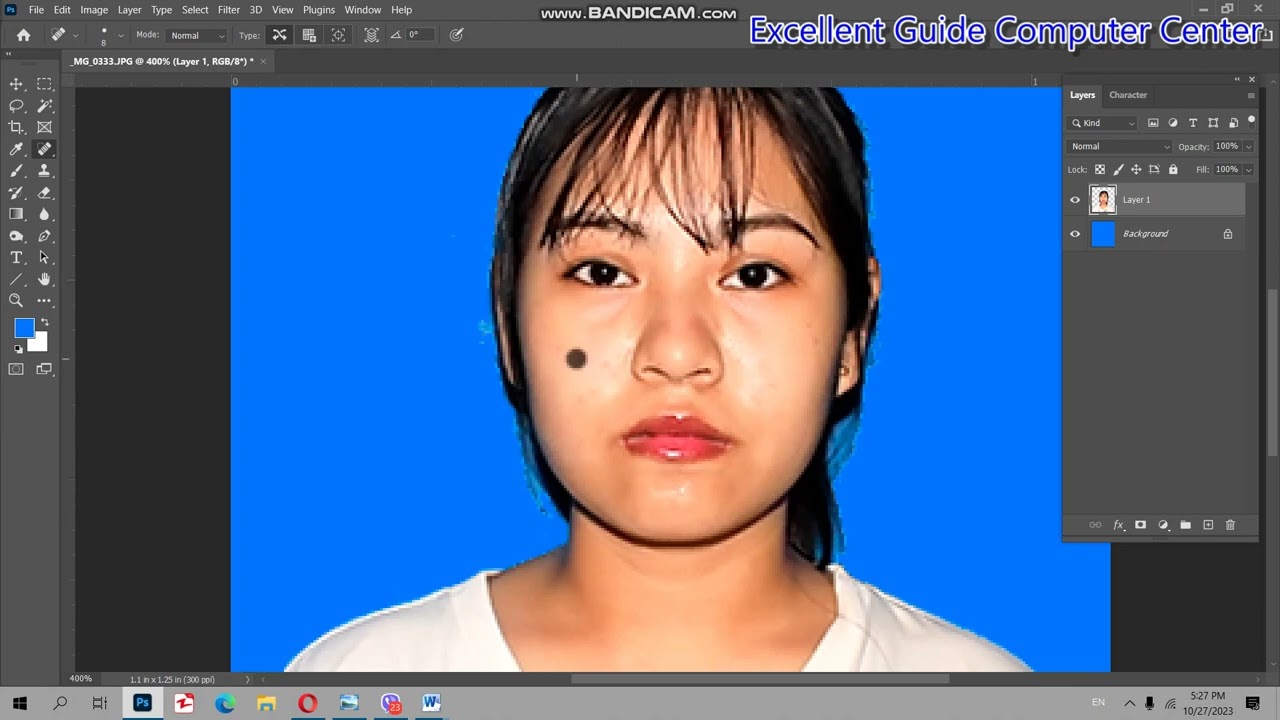Select the Line tool
1280x720 pixels.
pyautogui.click(x=16, y=280)
